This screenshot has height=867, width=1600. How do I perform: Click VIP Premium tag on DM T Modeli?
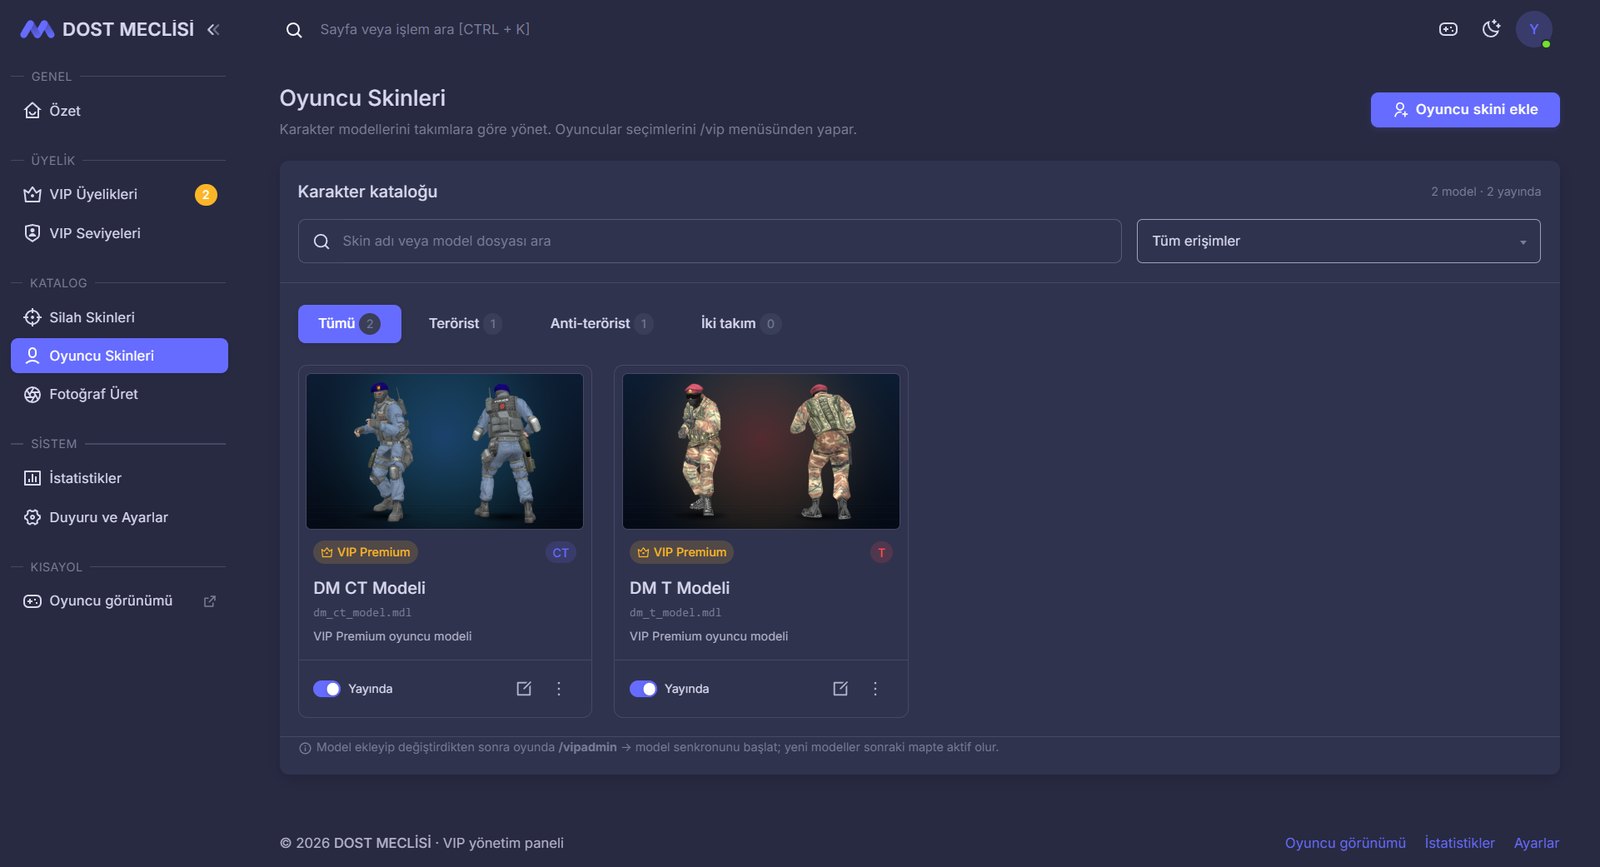coord(682,552)
